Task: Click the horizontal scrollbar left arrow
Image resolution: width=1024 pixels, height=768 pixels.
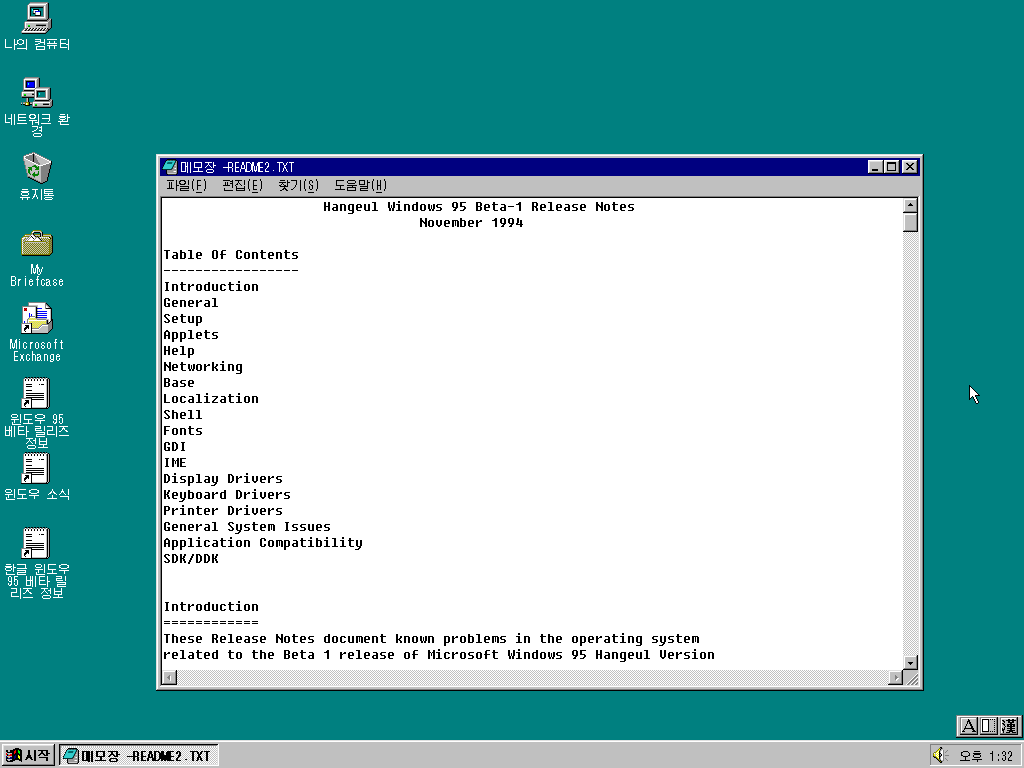Action: pos(170,678)
